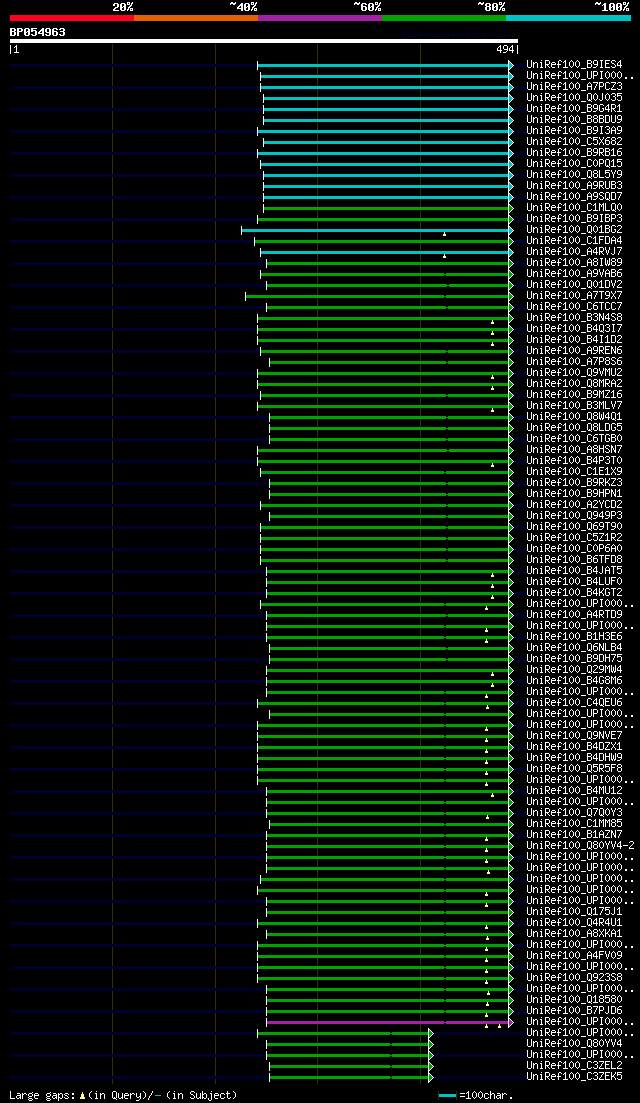Select the UniRef100_Q29MW4 label

[x=574, y=669]
